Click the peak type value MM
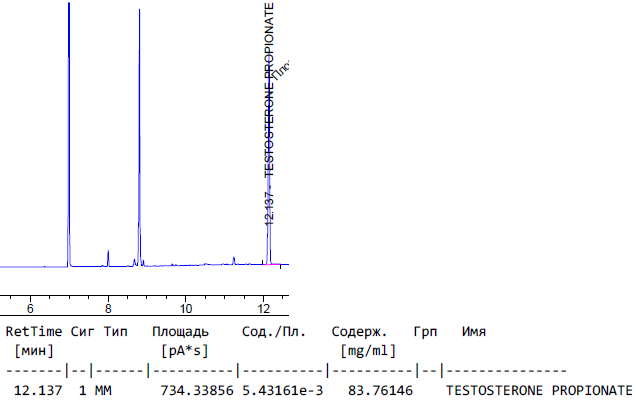This screenshot has height=403, width=636. tap(103, 389)
